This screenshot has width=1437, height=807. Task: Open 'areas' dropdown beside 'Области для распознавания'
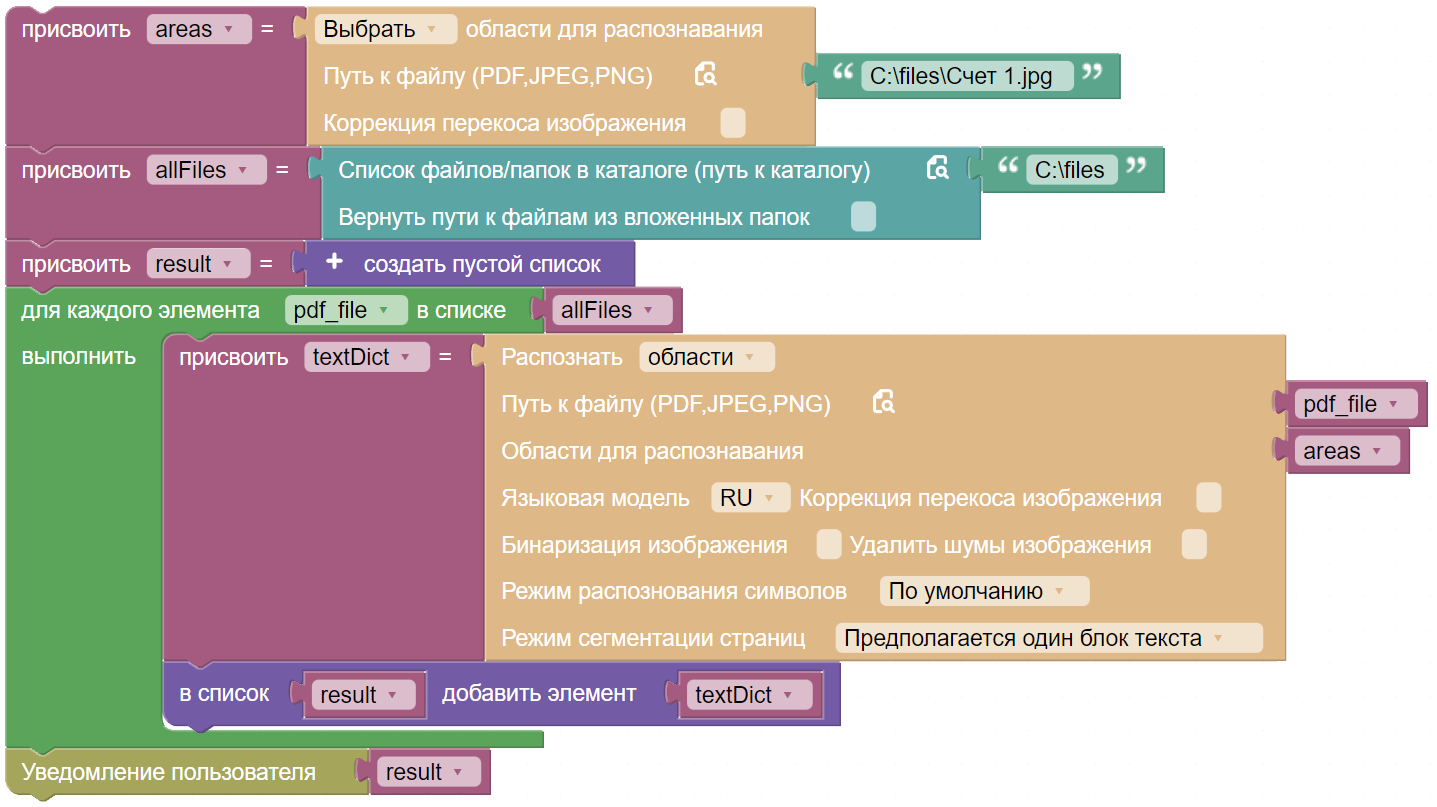[x=1347, y=451]
